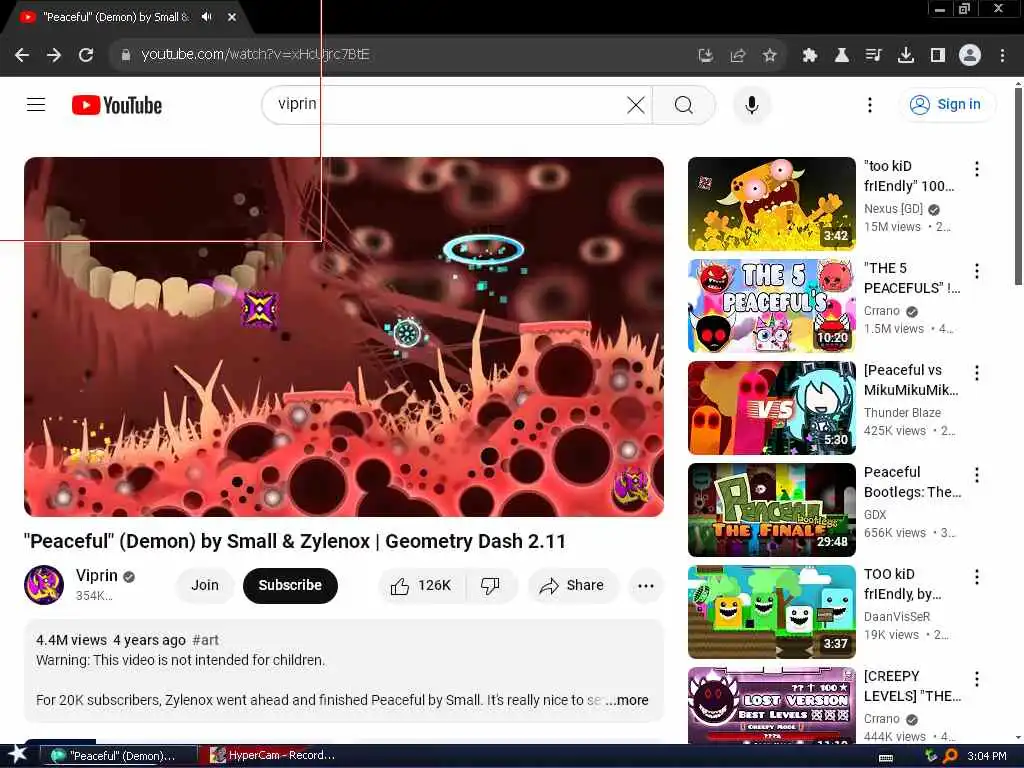Click the #art hashtag
The width and height of the screenshot is (1024, 768).
coord(206,640)
